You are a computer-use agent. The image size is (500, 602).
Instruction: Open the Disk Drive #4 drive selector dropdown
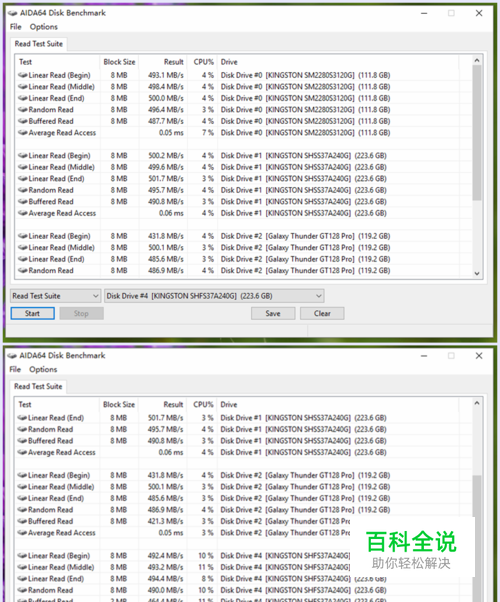[x=214, y=296]
